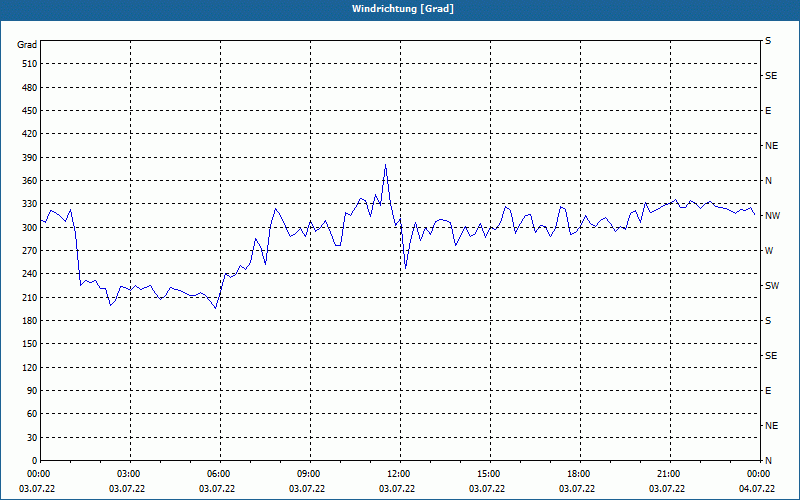
Task: Pick the 180 degree axis label
Action: [30, 321]
